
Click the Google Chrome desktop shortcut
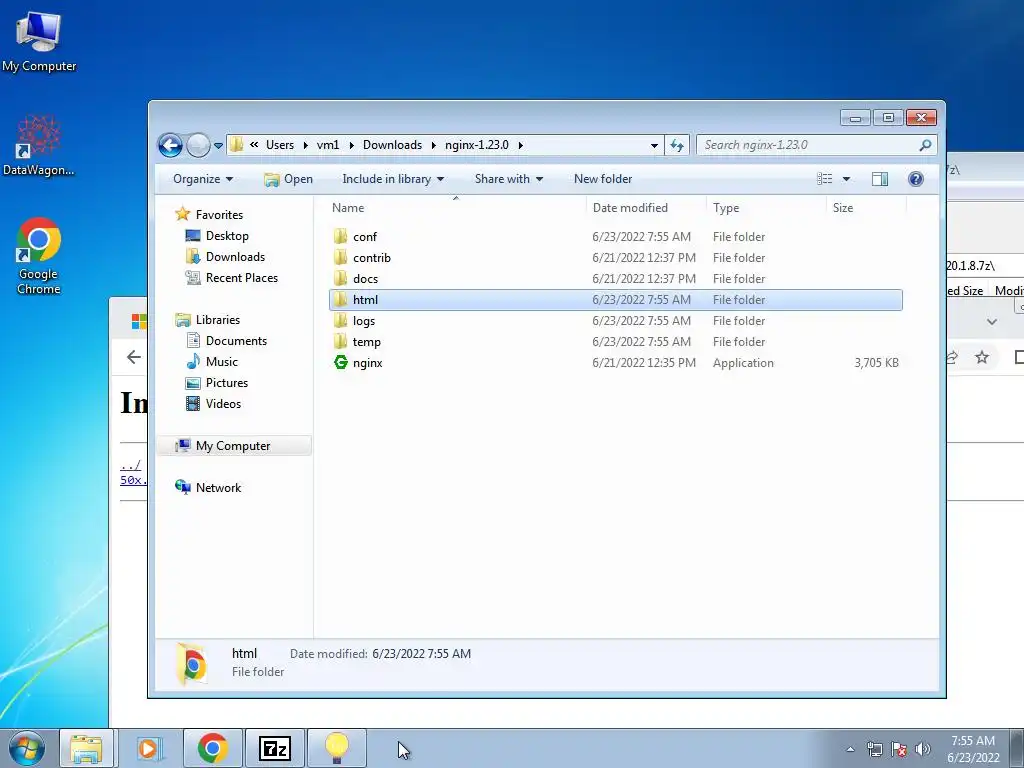coord(39,256)
